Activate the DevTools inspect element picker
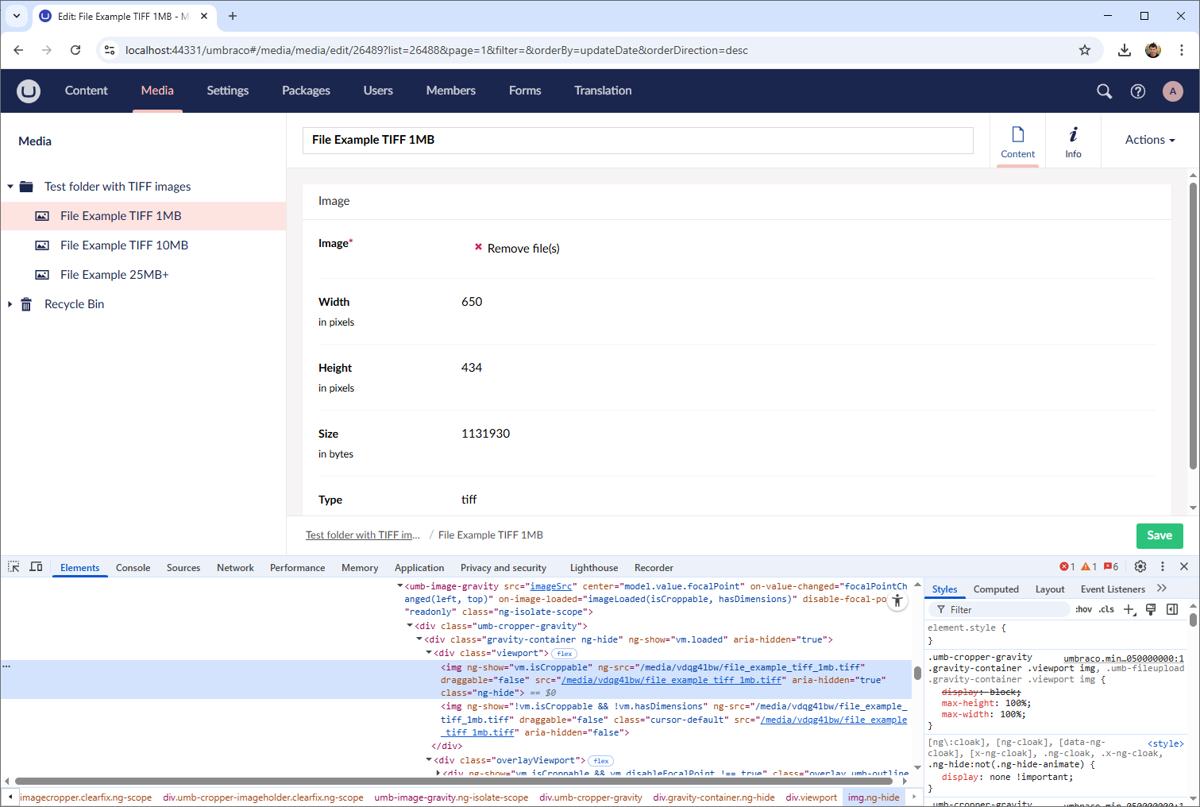1200x807 pixels. (x=14, y=567)
